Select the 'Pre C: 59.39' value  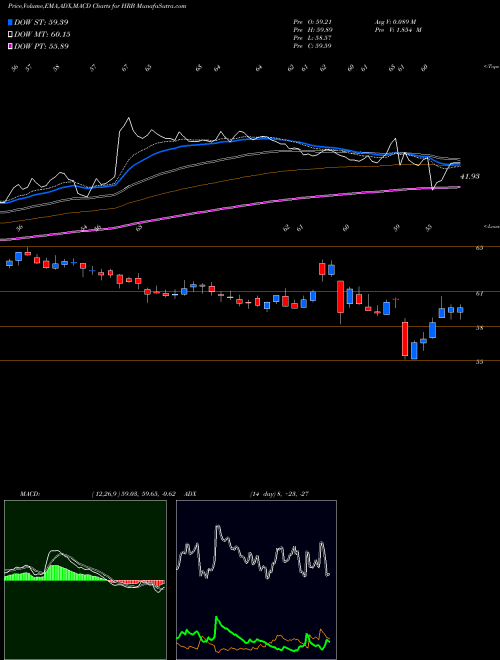[312, 46]
